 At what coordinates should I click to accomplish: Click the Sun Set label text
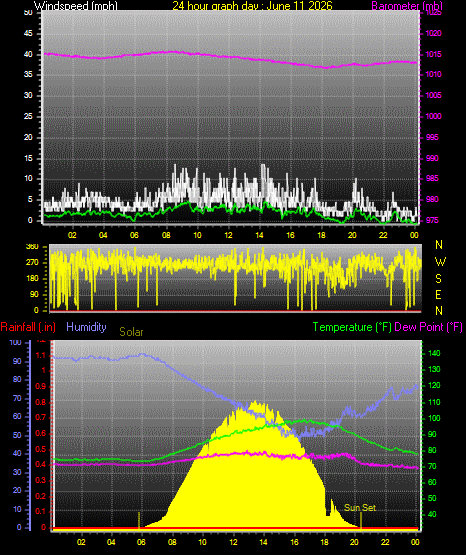[x=360, y=508]
